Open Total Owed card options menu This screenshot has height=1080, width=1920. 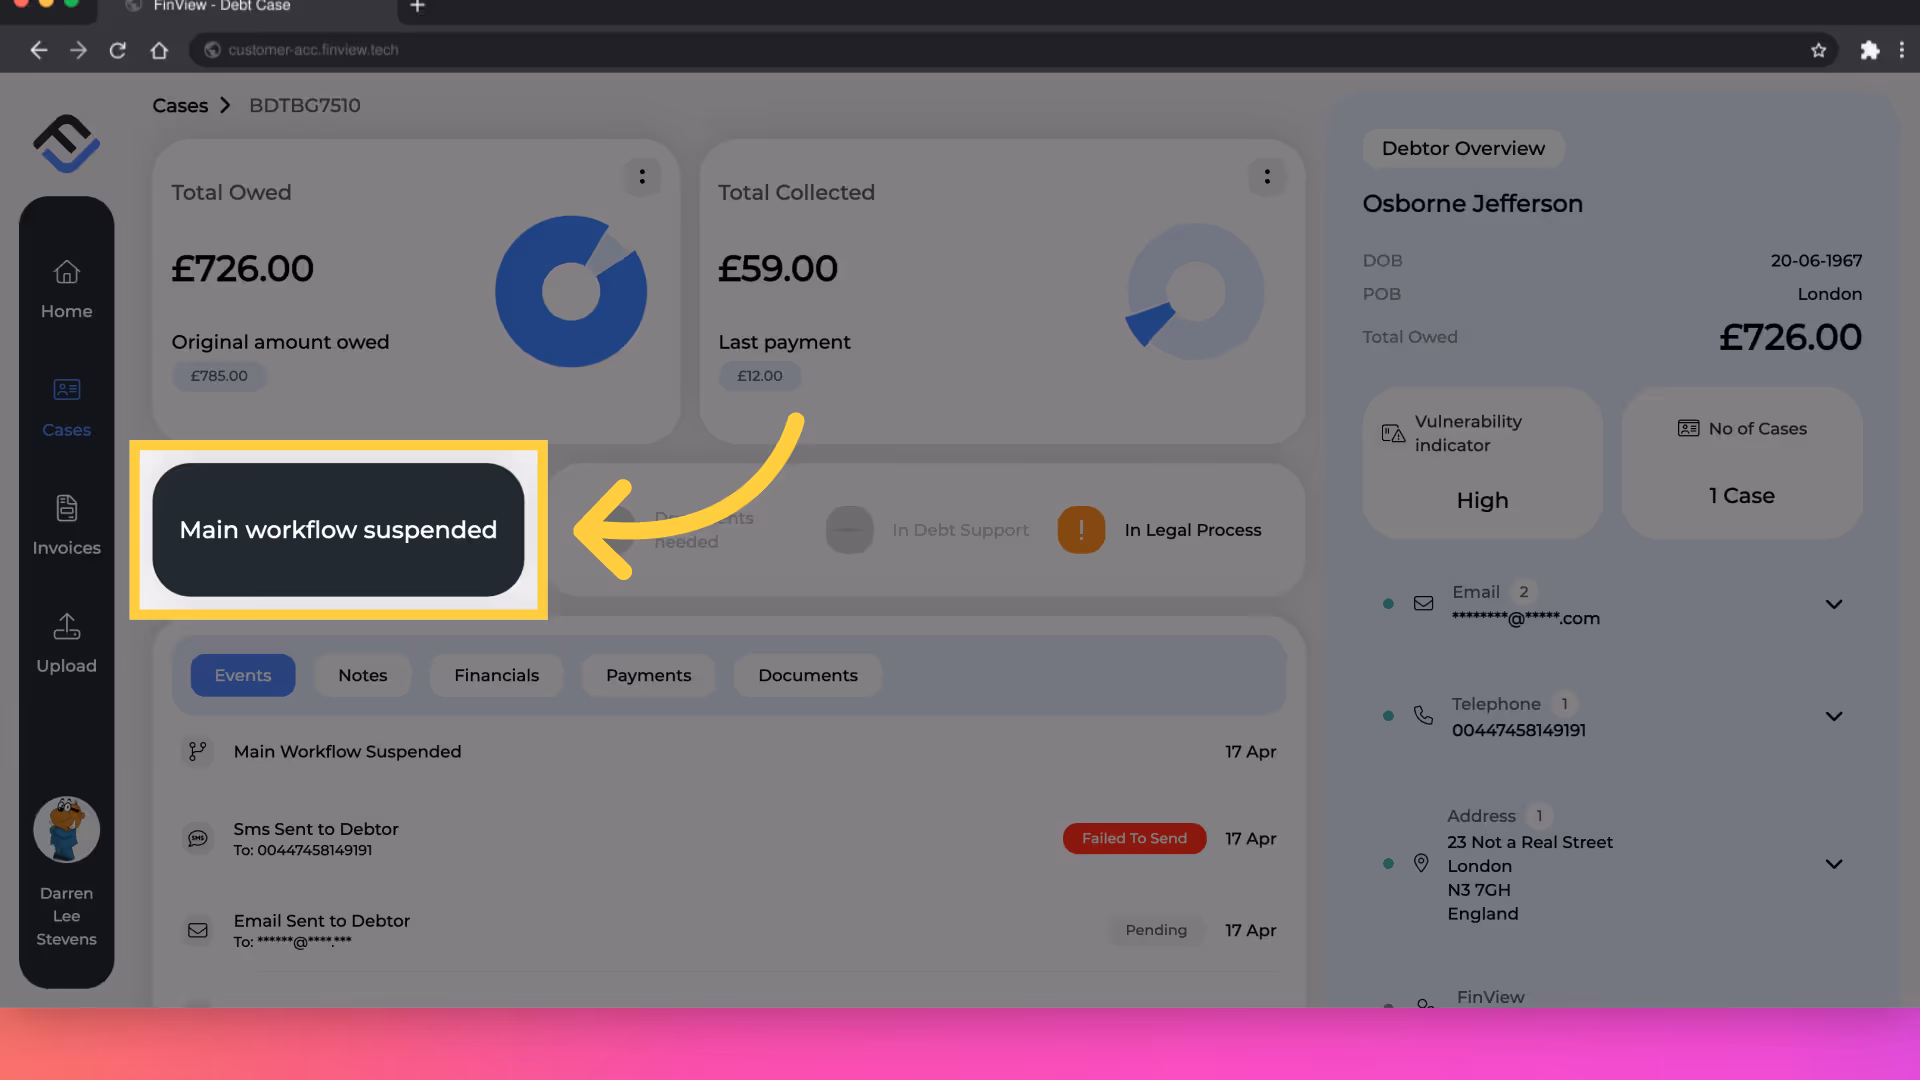point(642,177)
